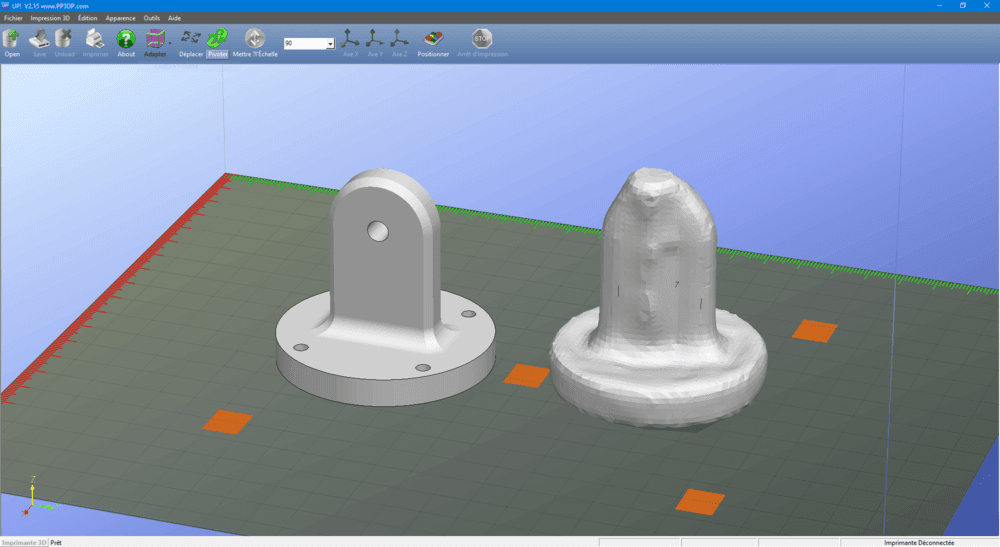Screen dimensions: 1000x547
Task: Click the Positionner placement icon
Action: pos(433,39)
